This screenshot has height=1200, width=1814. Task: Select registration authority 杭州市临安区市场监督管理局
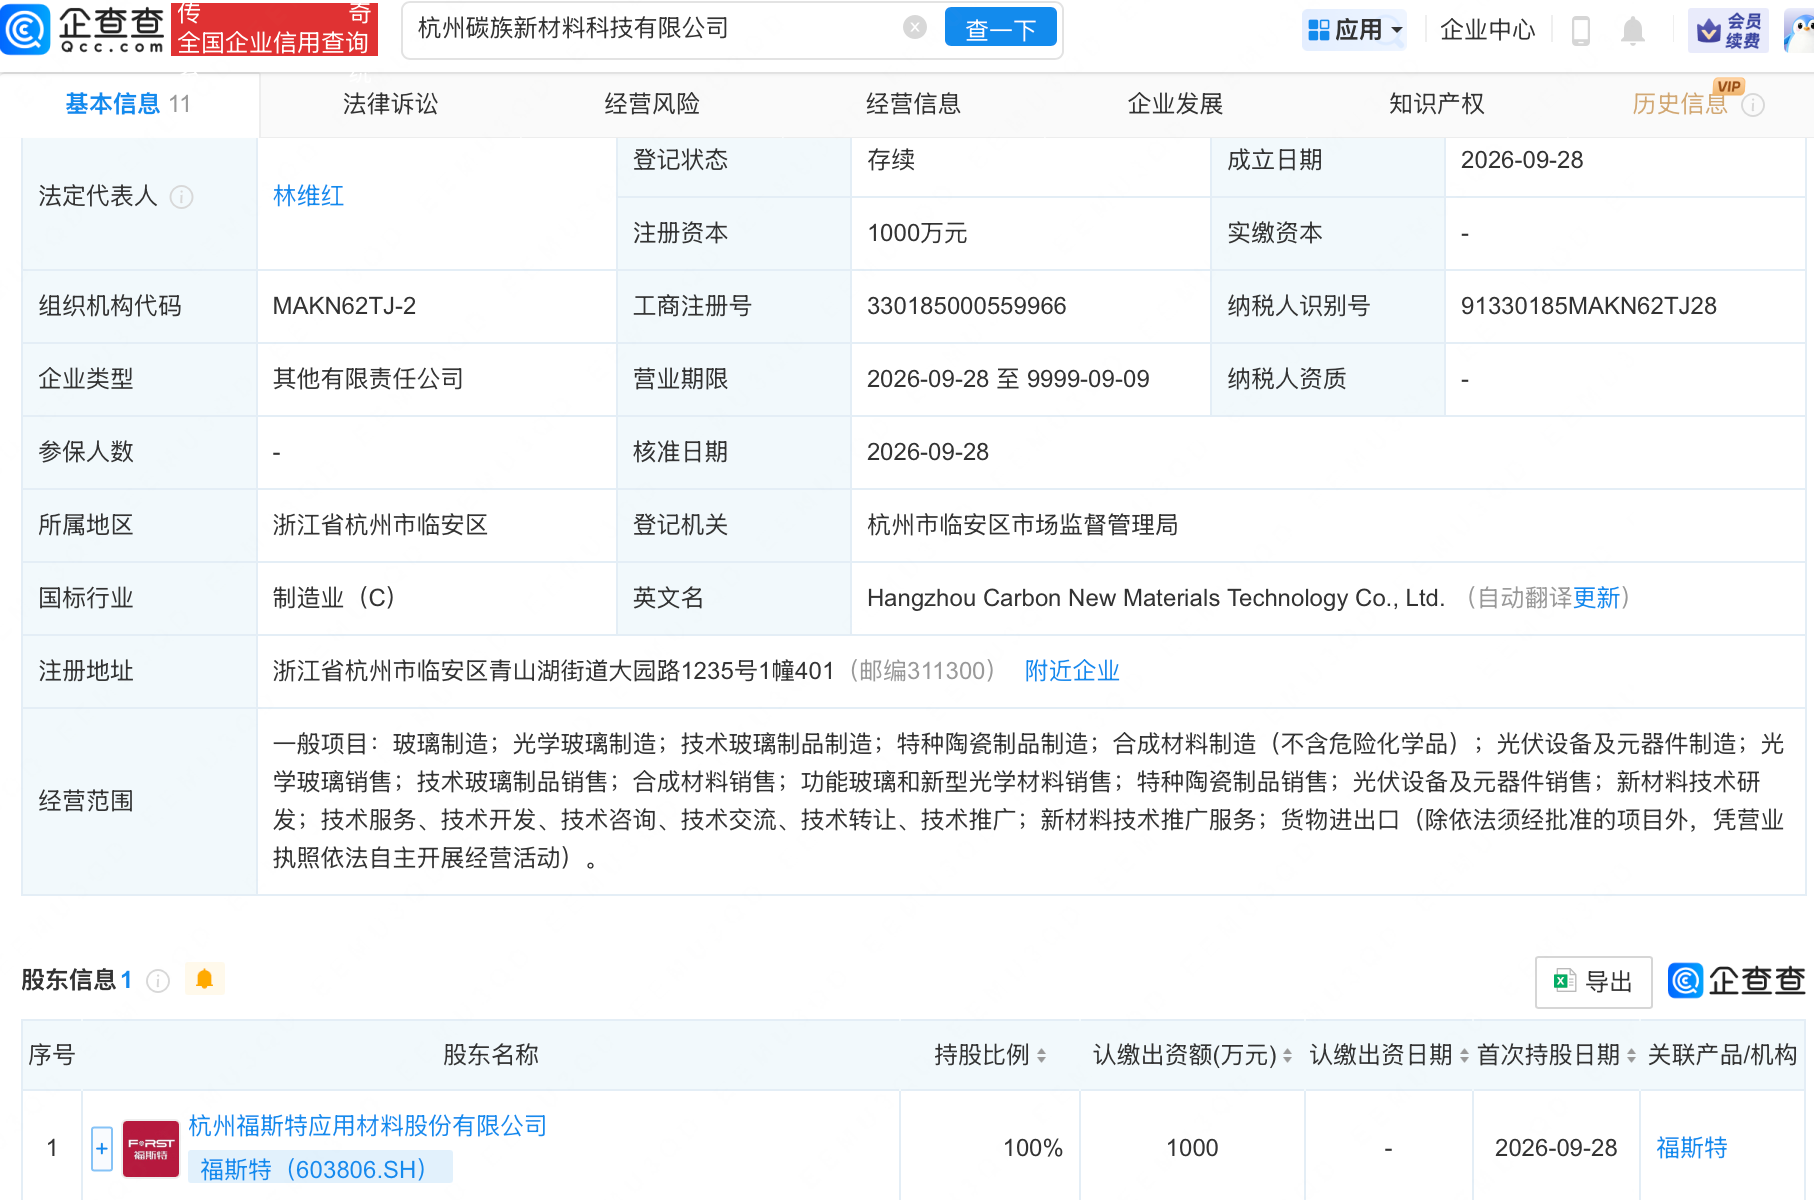pos(1022,525)
